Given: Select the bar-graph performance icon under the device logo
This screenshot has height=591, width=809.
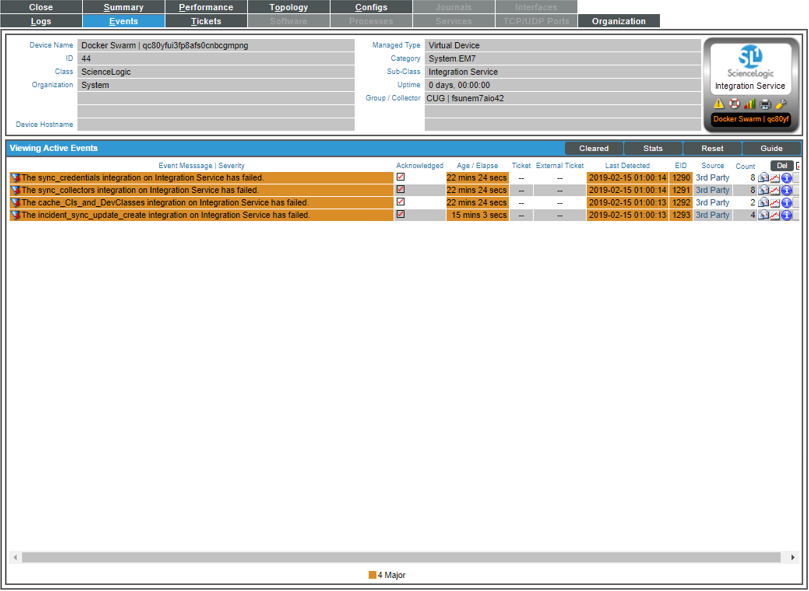Looking at the screenshot, I should (748, 103).
